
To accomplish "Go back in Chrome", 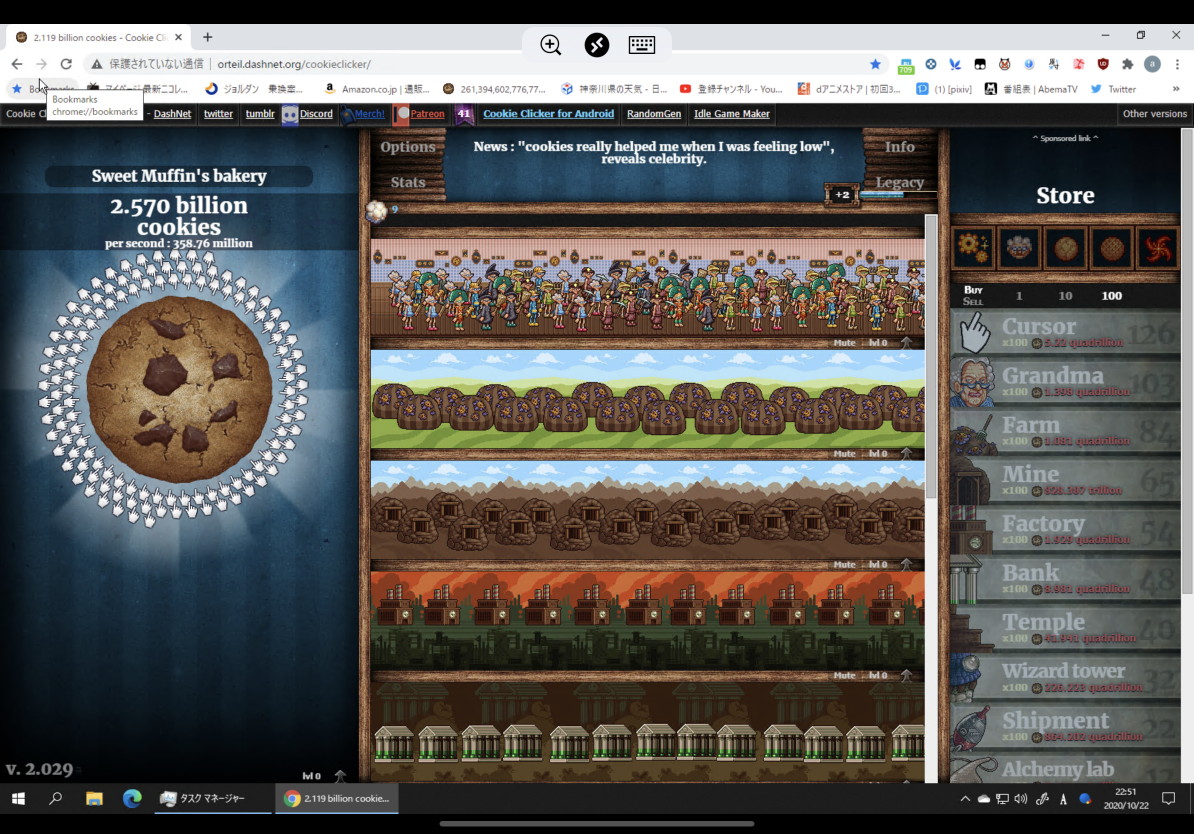I will point(17,64).
